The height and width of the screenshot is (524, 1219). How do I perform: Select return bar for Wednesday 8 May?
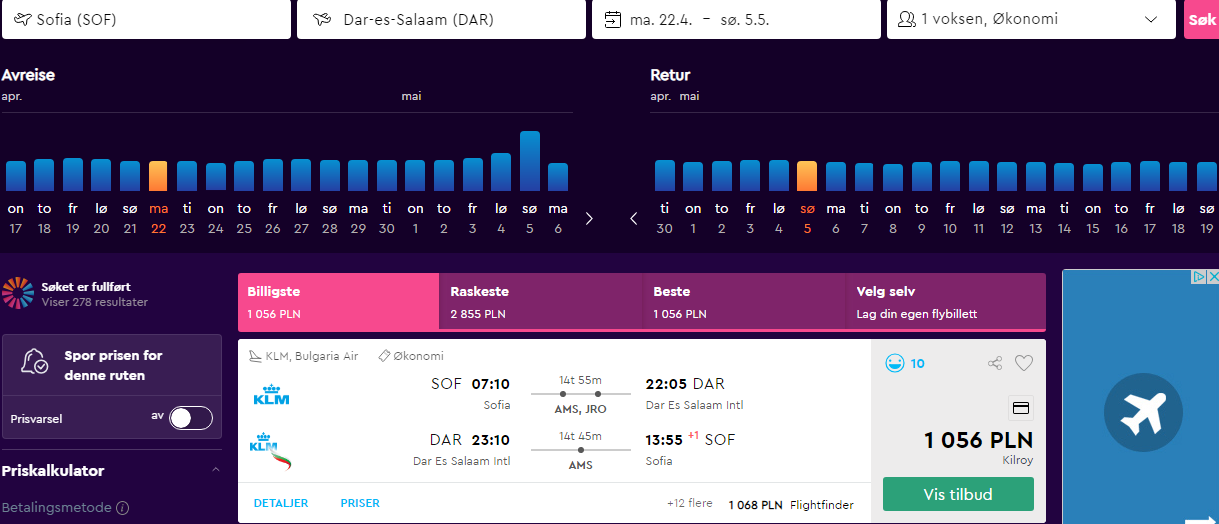tap(893, 178)
